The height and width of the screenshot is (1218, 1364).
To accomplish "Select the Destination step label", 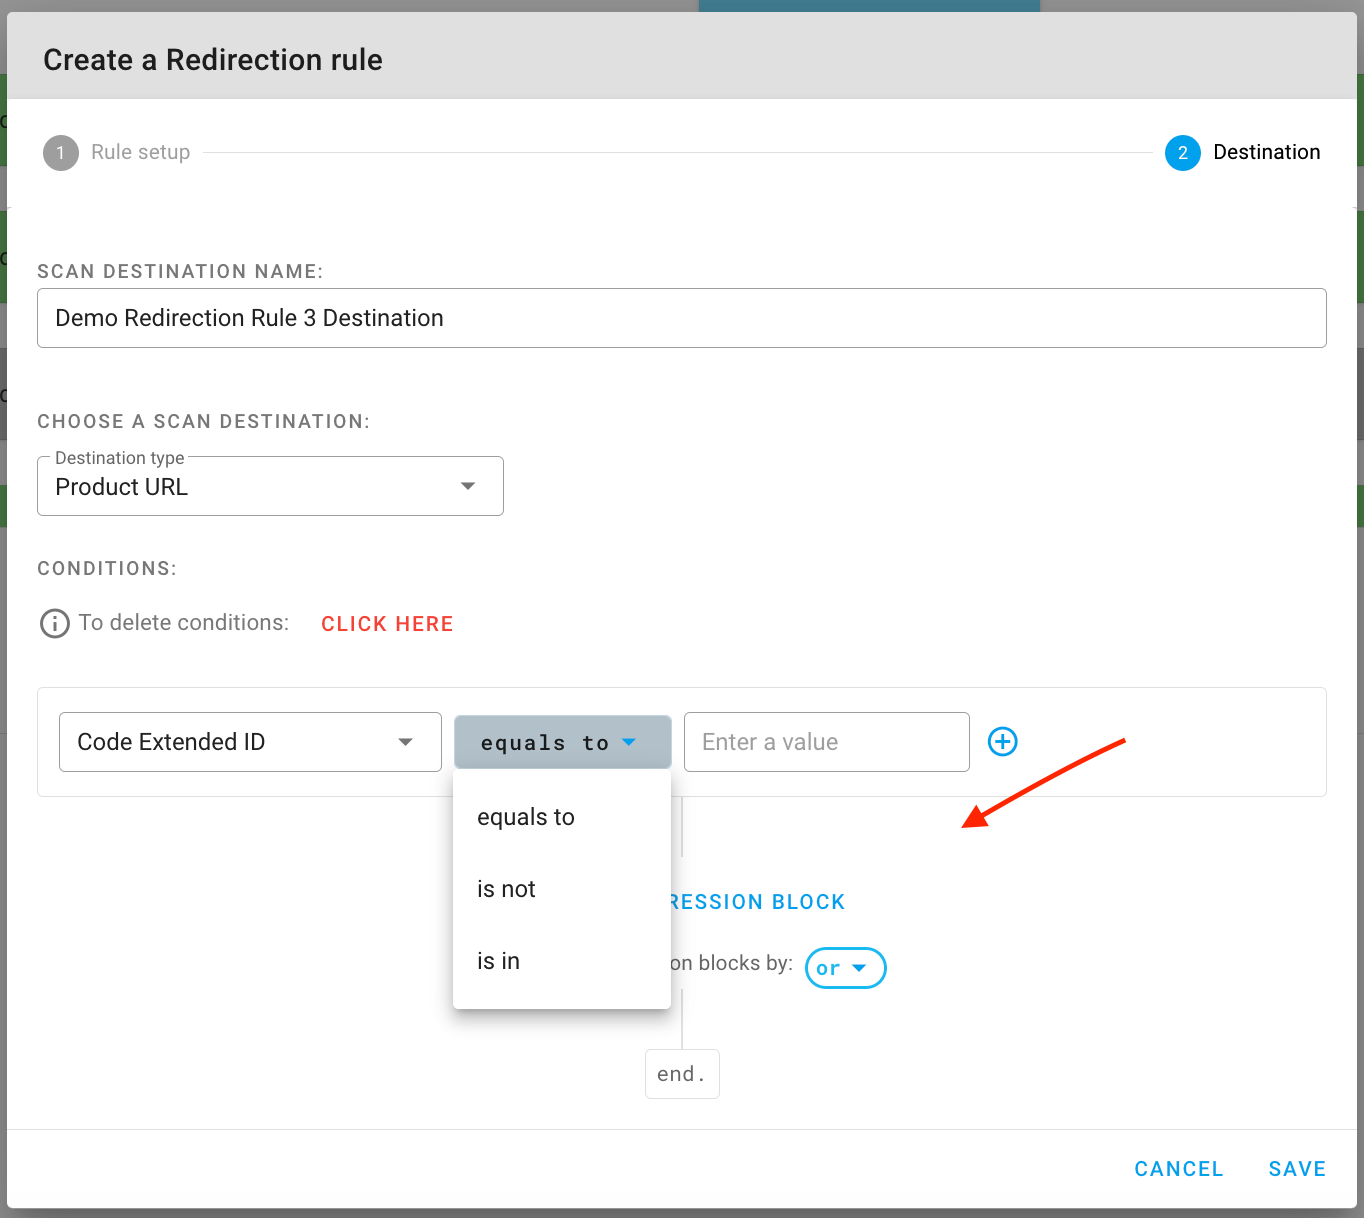I will click(1266, 153).
